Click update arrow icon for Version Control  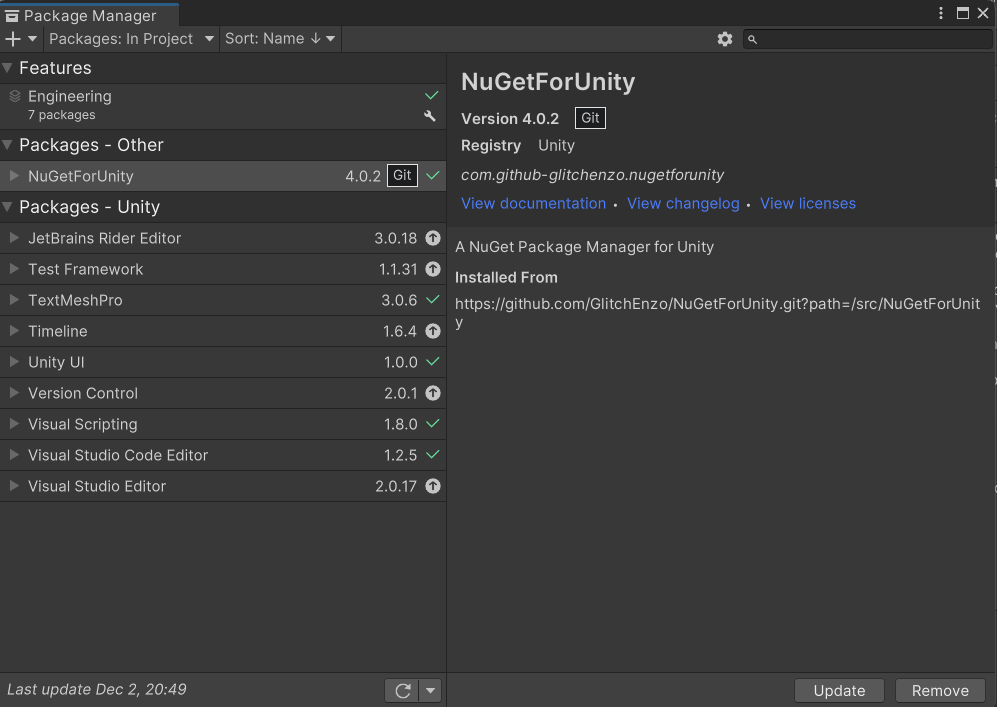[433, 393]
